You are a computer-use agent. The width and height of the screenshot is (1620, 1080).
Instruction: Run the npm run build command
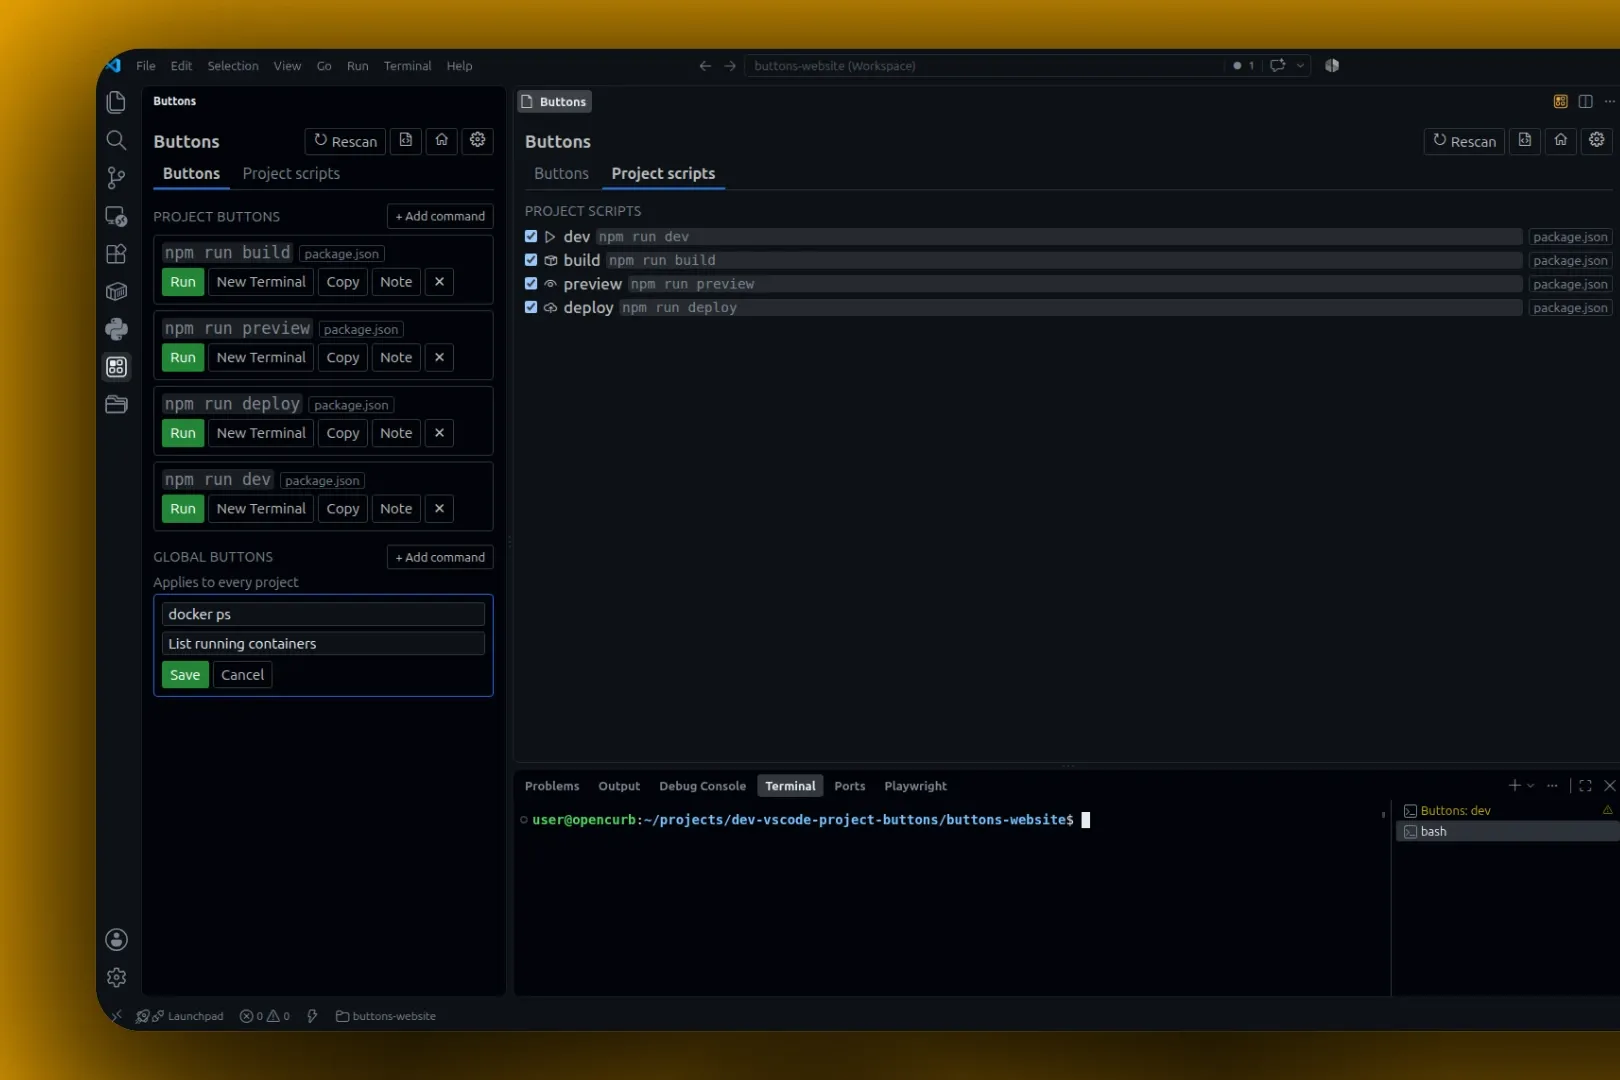point(183,282)
